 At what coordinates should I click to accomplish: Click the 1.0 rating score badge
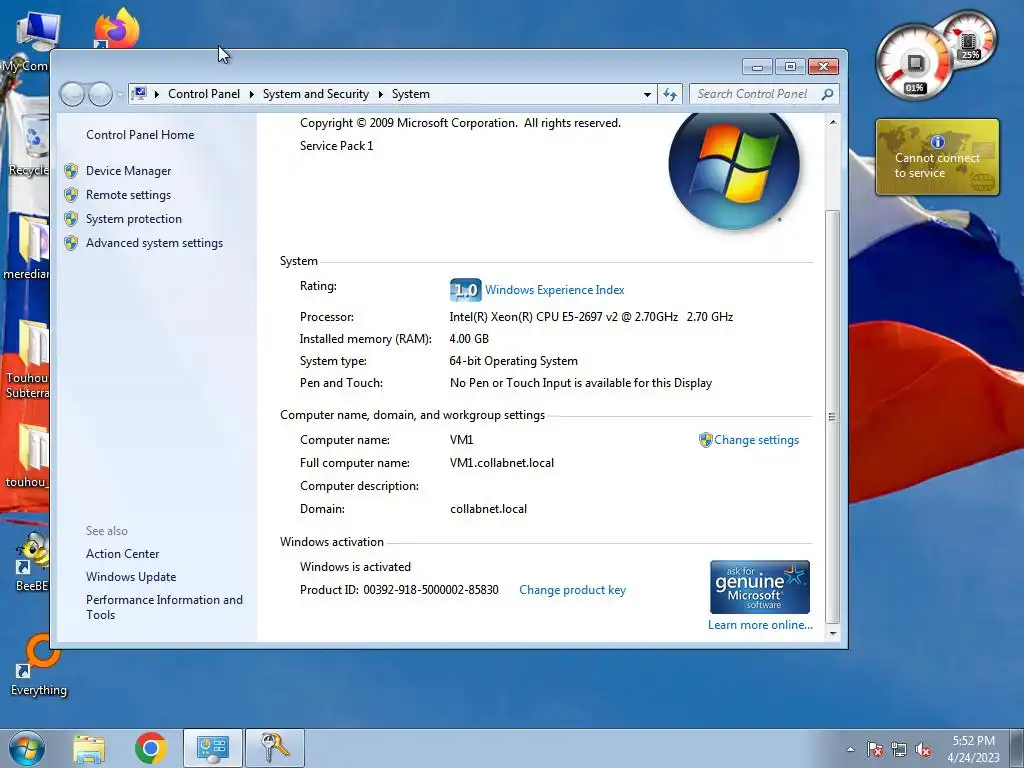(x=466, y=290)
